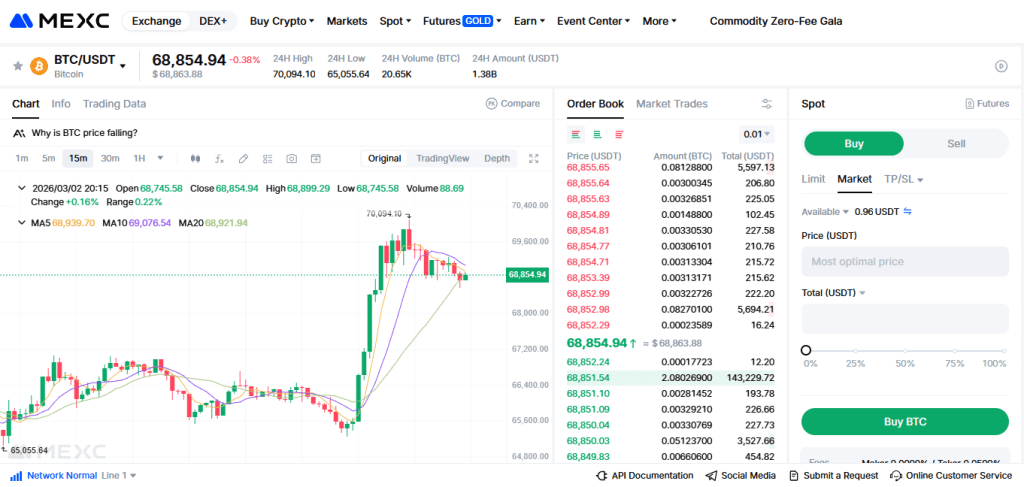Viewport: 1024px width, 487px height.
Task: Select the Limit order tab
Action: (x=813, y=179)
